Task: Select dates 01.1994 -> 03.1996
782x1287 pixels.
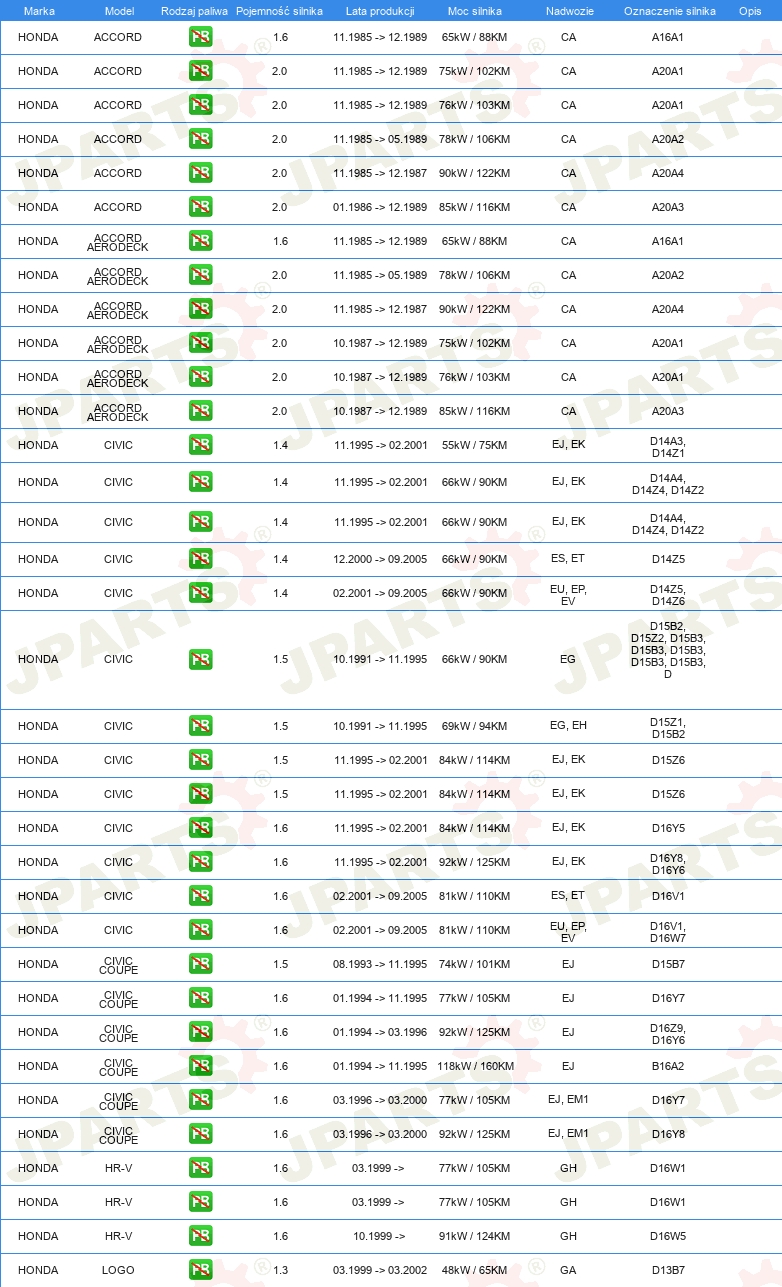Action: tap(380, 1032)
